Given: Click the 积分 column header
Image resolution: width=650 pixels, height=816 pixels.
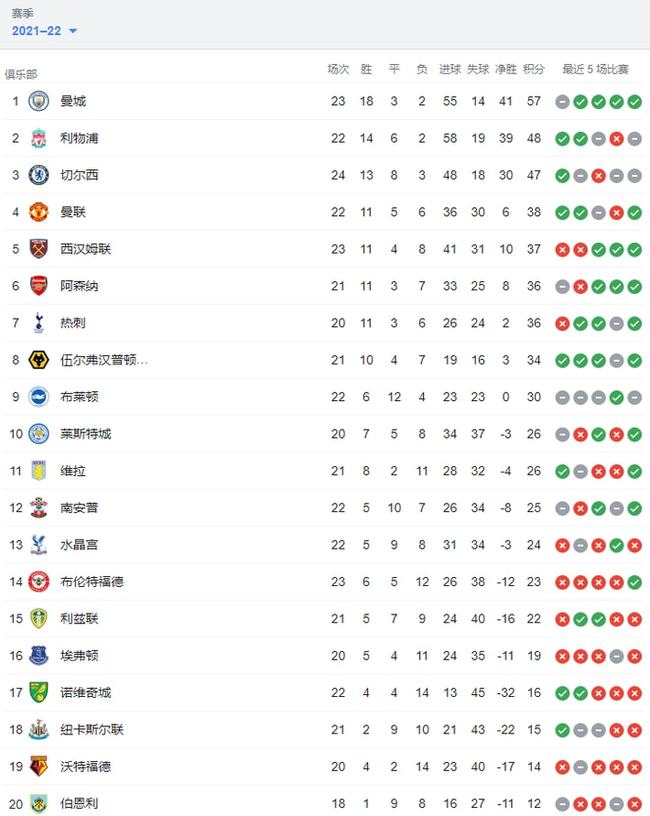Looking at the screenshot, I should (534, 69).
